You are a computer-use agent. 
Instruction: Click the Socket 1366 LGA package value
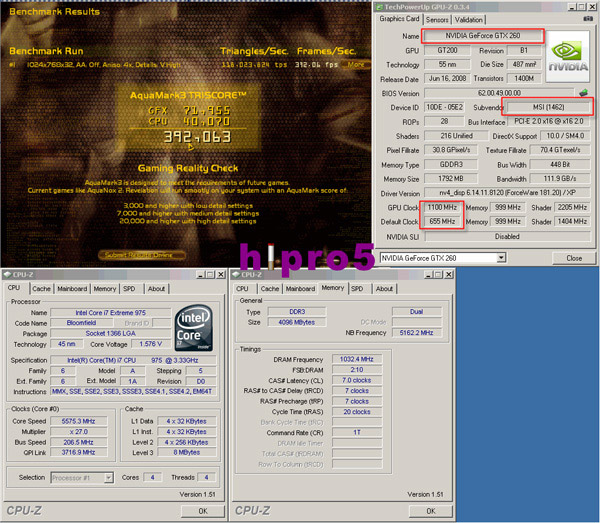tap(111, 333)
